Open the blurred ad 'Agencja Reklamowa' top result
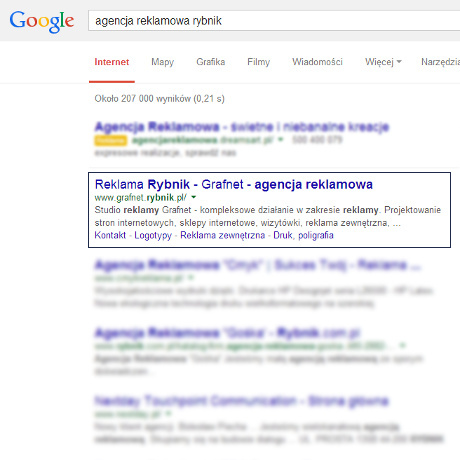460x460 pixels. click(242, 127)
